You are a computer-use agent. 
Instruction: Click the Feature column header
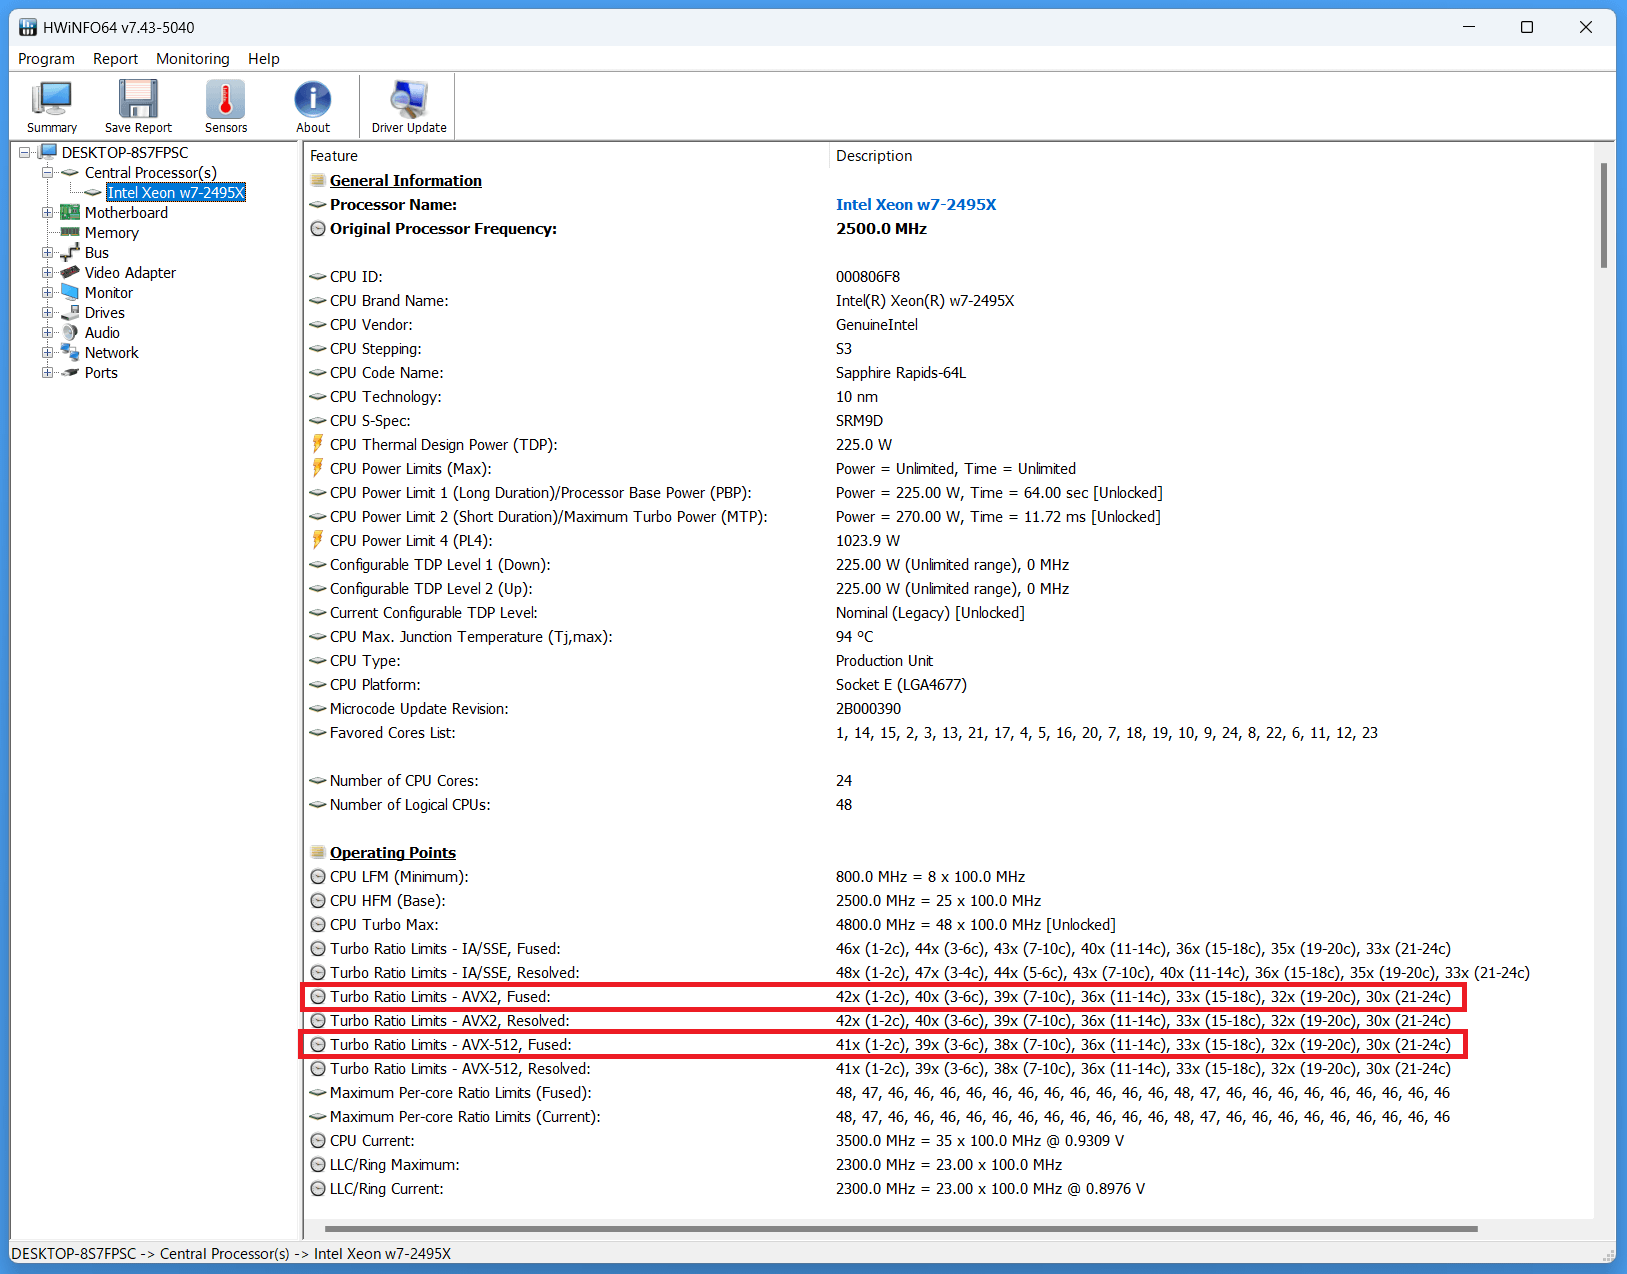(x=334, y=155)
